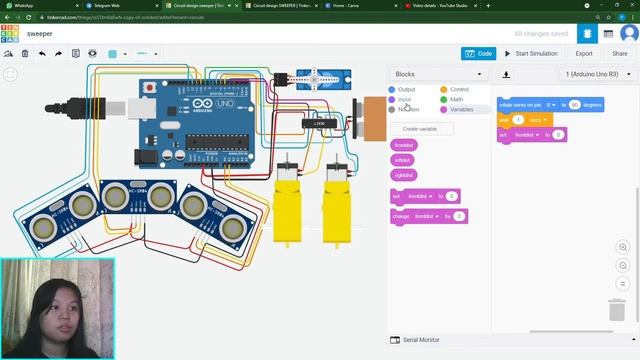
Task: Open variable dropdown in change block
Action: [427, 216]
